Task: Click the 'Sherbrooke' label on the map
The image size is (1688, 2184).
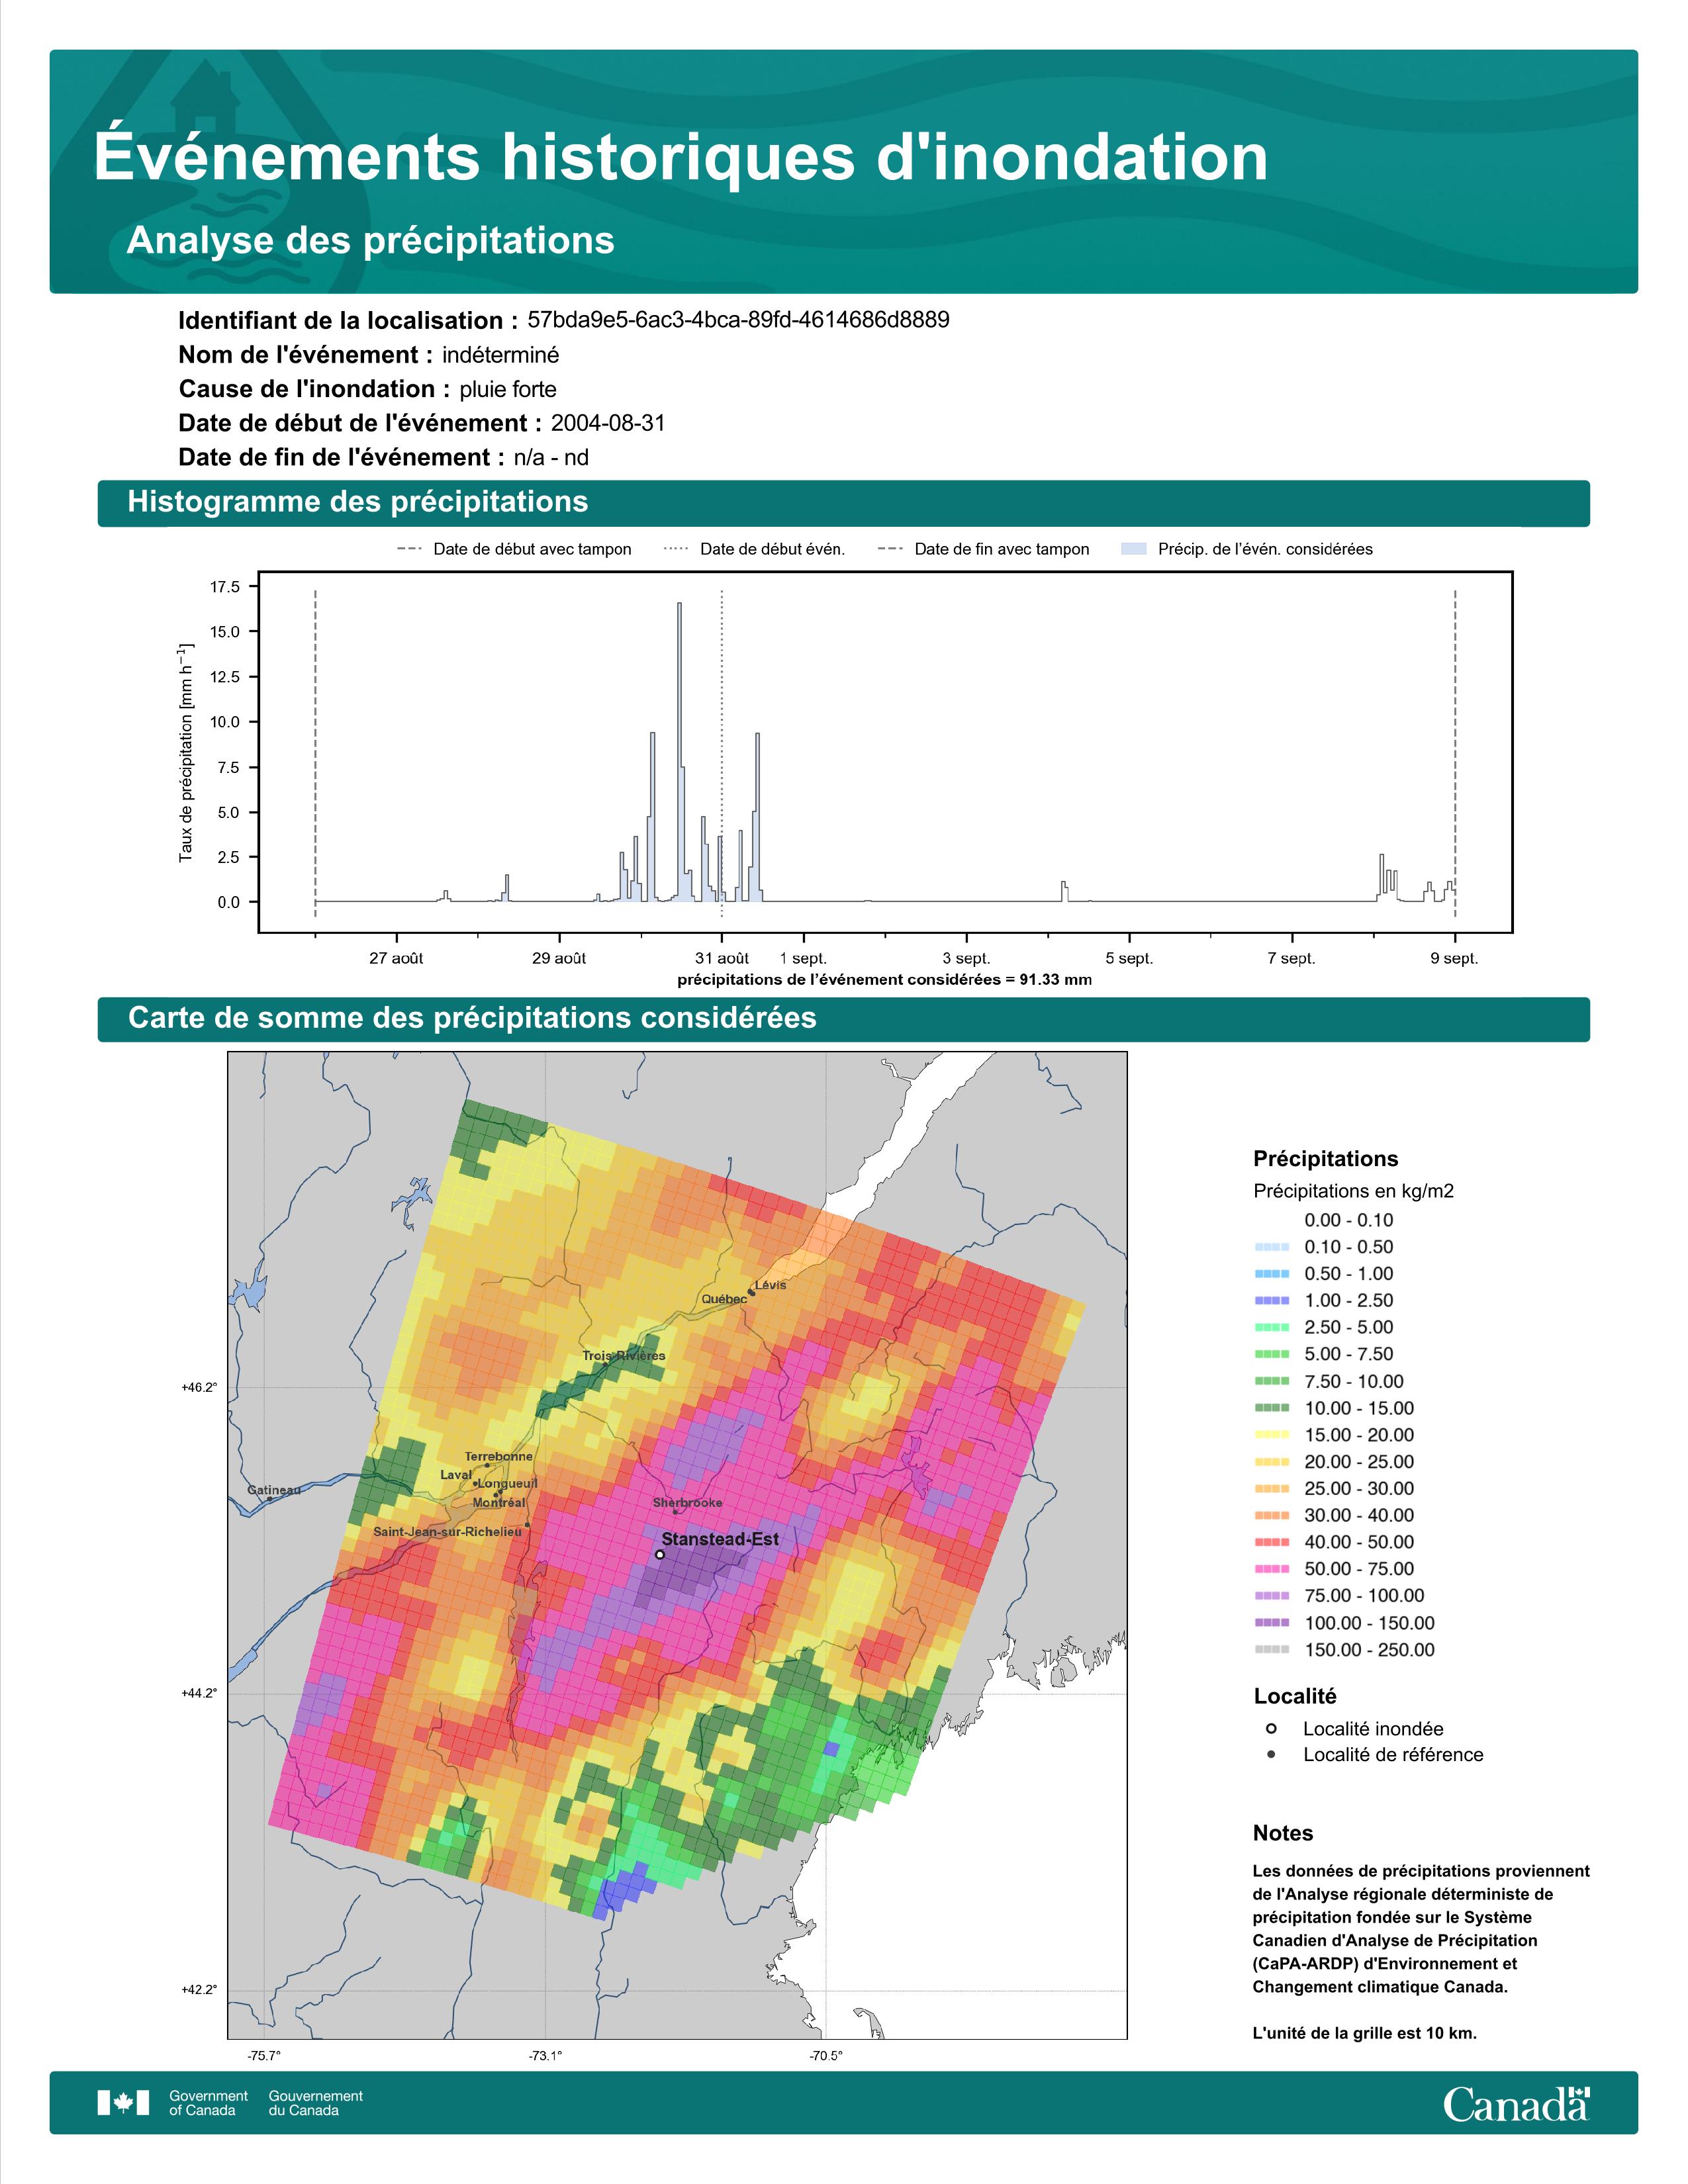Action: pos(688,1503)
